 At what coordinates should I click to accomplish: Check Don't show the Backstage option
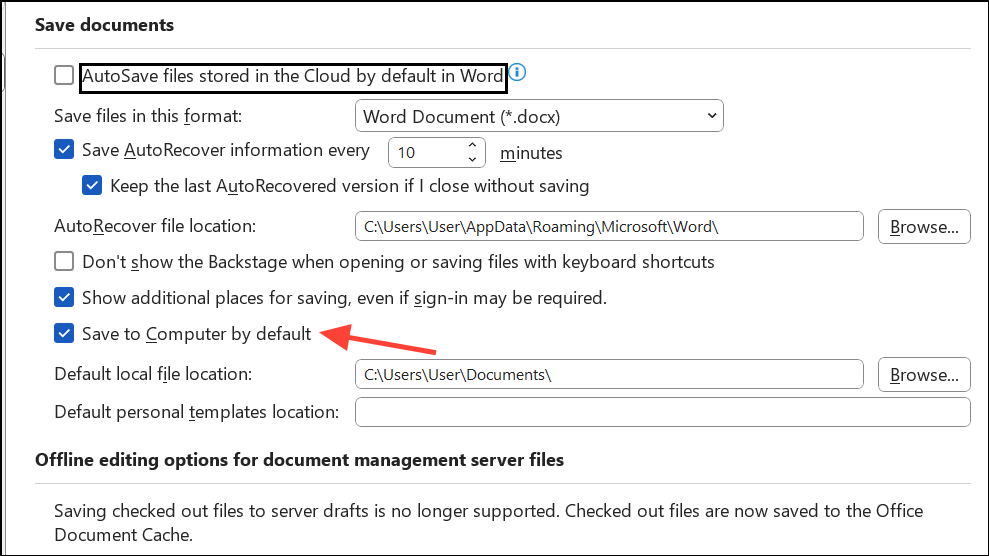[64, 261]
